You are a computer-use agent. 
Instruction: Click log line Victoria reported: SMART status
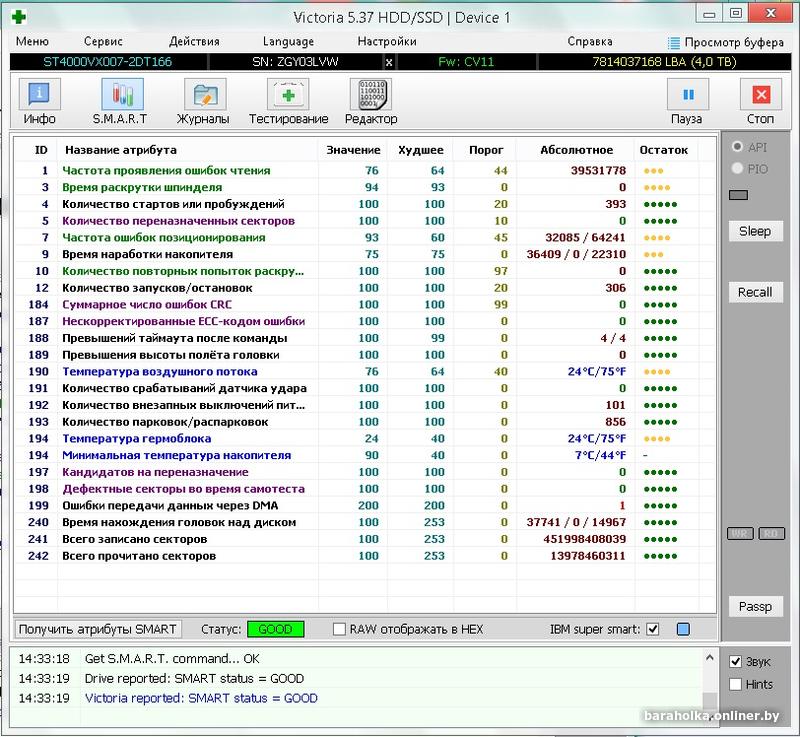pyautogui.click(x=201, y=698)
